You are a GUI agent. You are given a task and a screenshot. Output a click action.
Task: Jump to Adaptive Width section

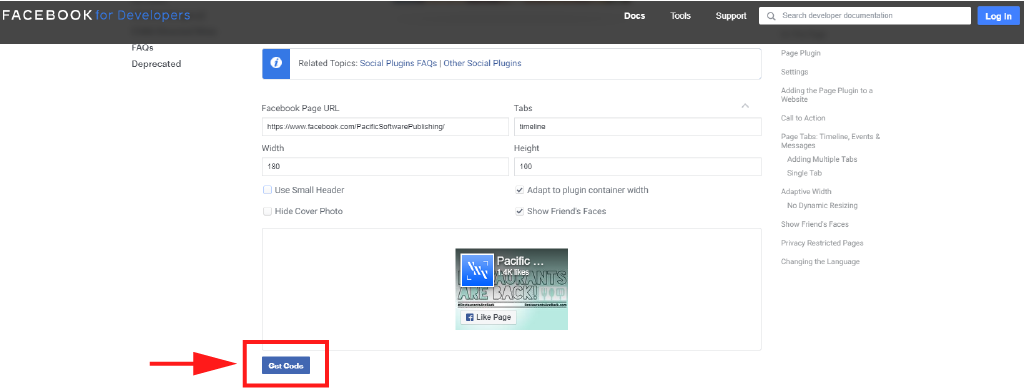click(x=806, y=191)
